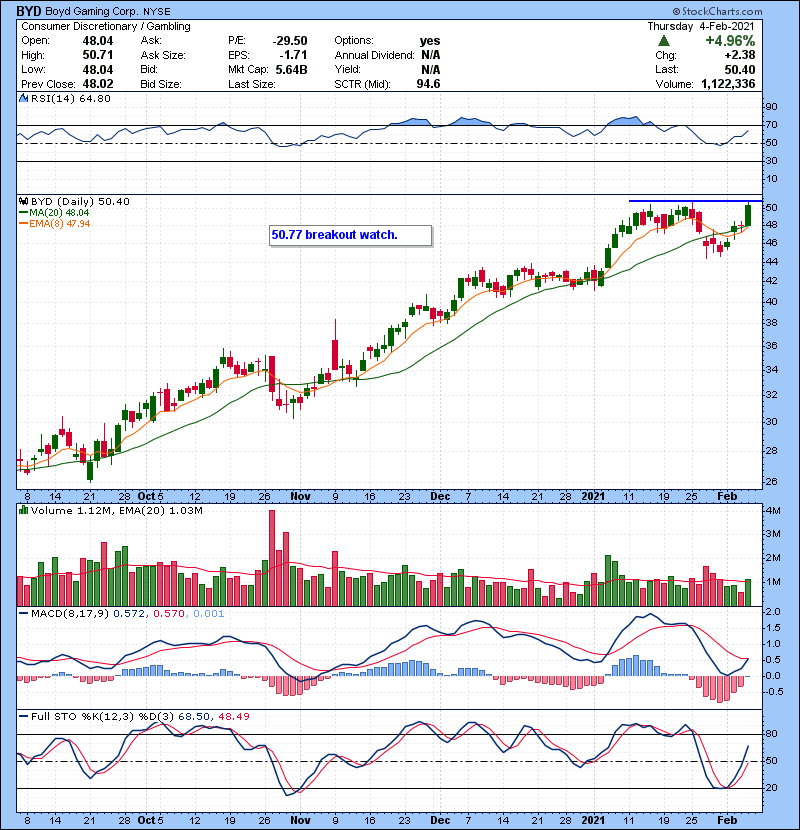This screenshot has width=800, height=830.
Task: Click the MACD signal value 0.570
Action: click(x=169, y=614)
